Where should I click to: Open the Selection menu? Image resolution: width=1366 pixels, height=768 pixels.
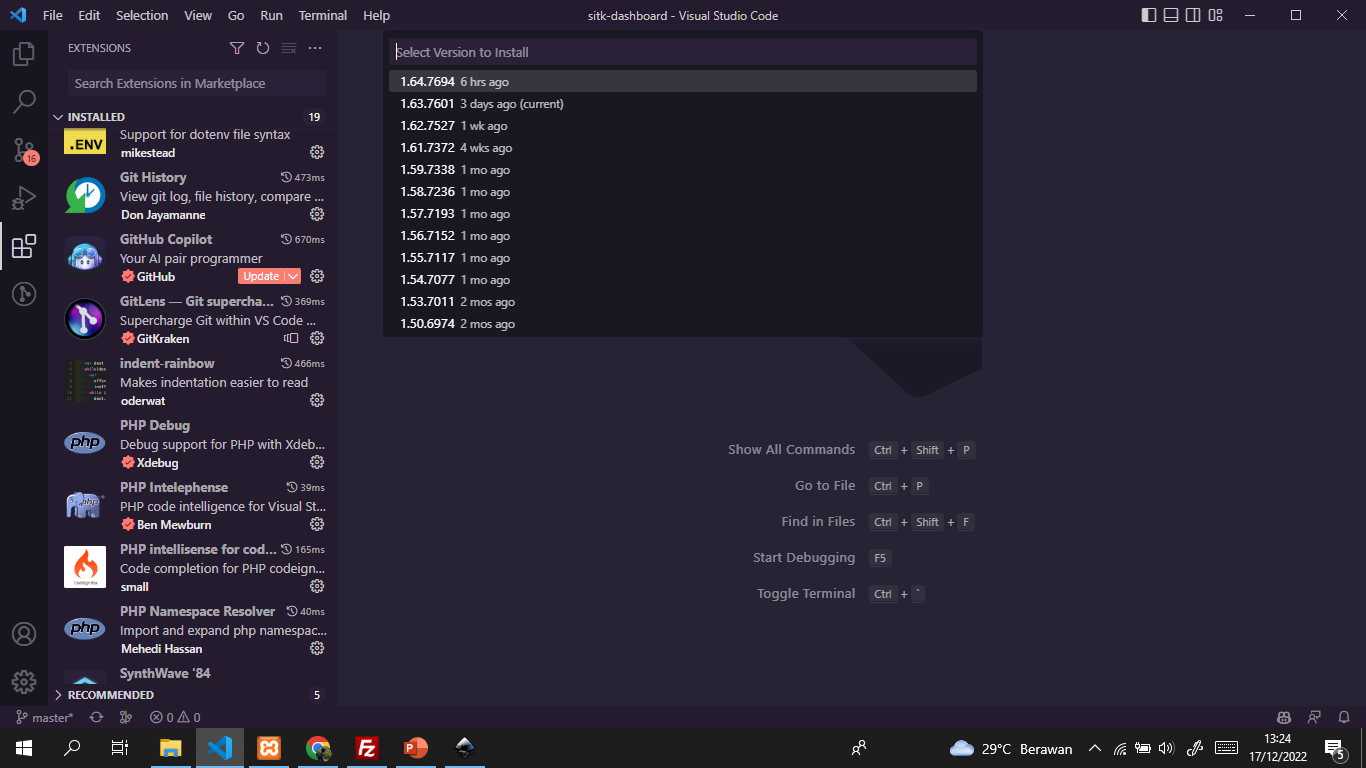(142, 15)
